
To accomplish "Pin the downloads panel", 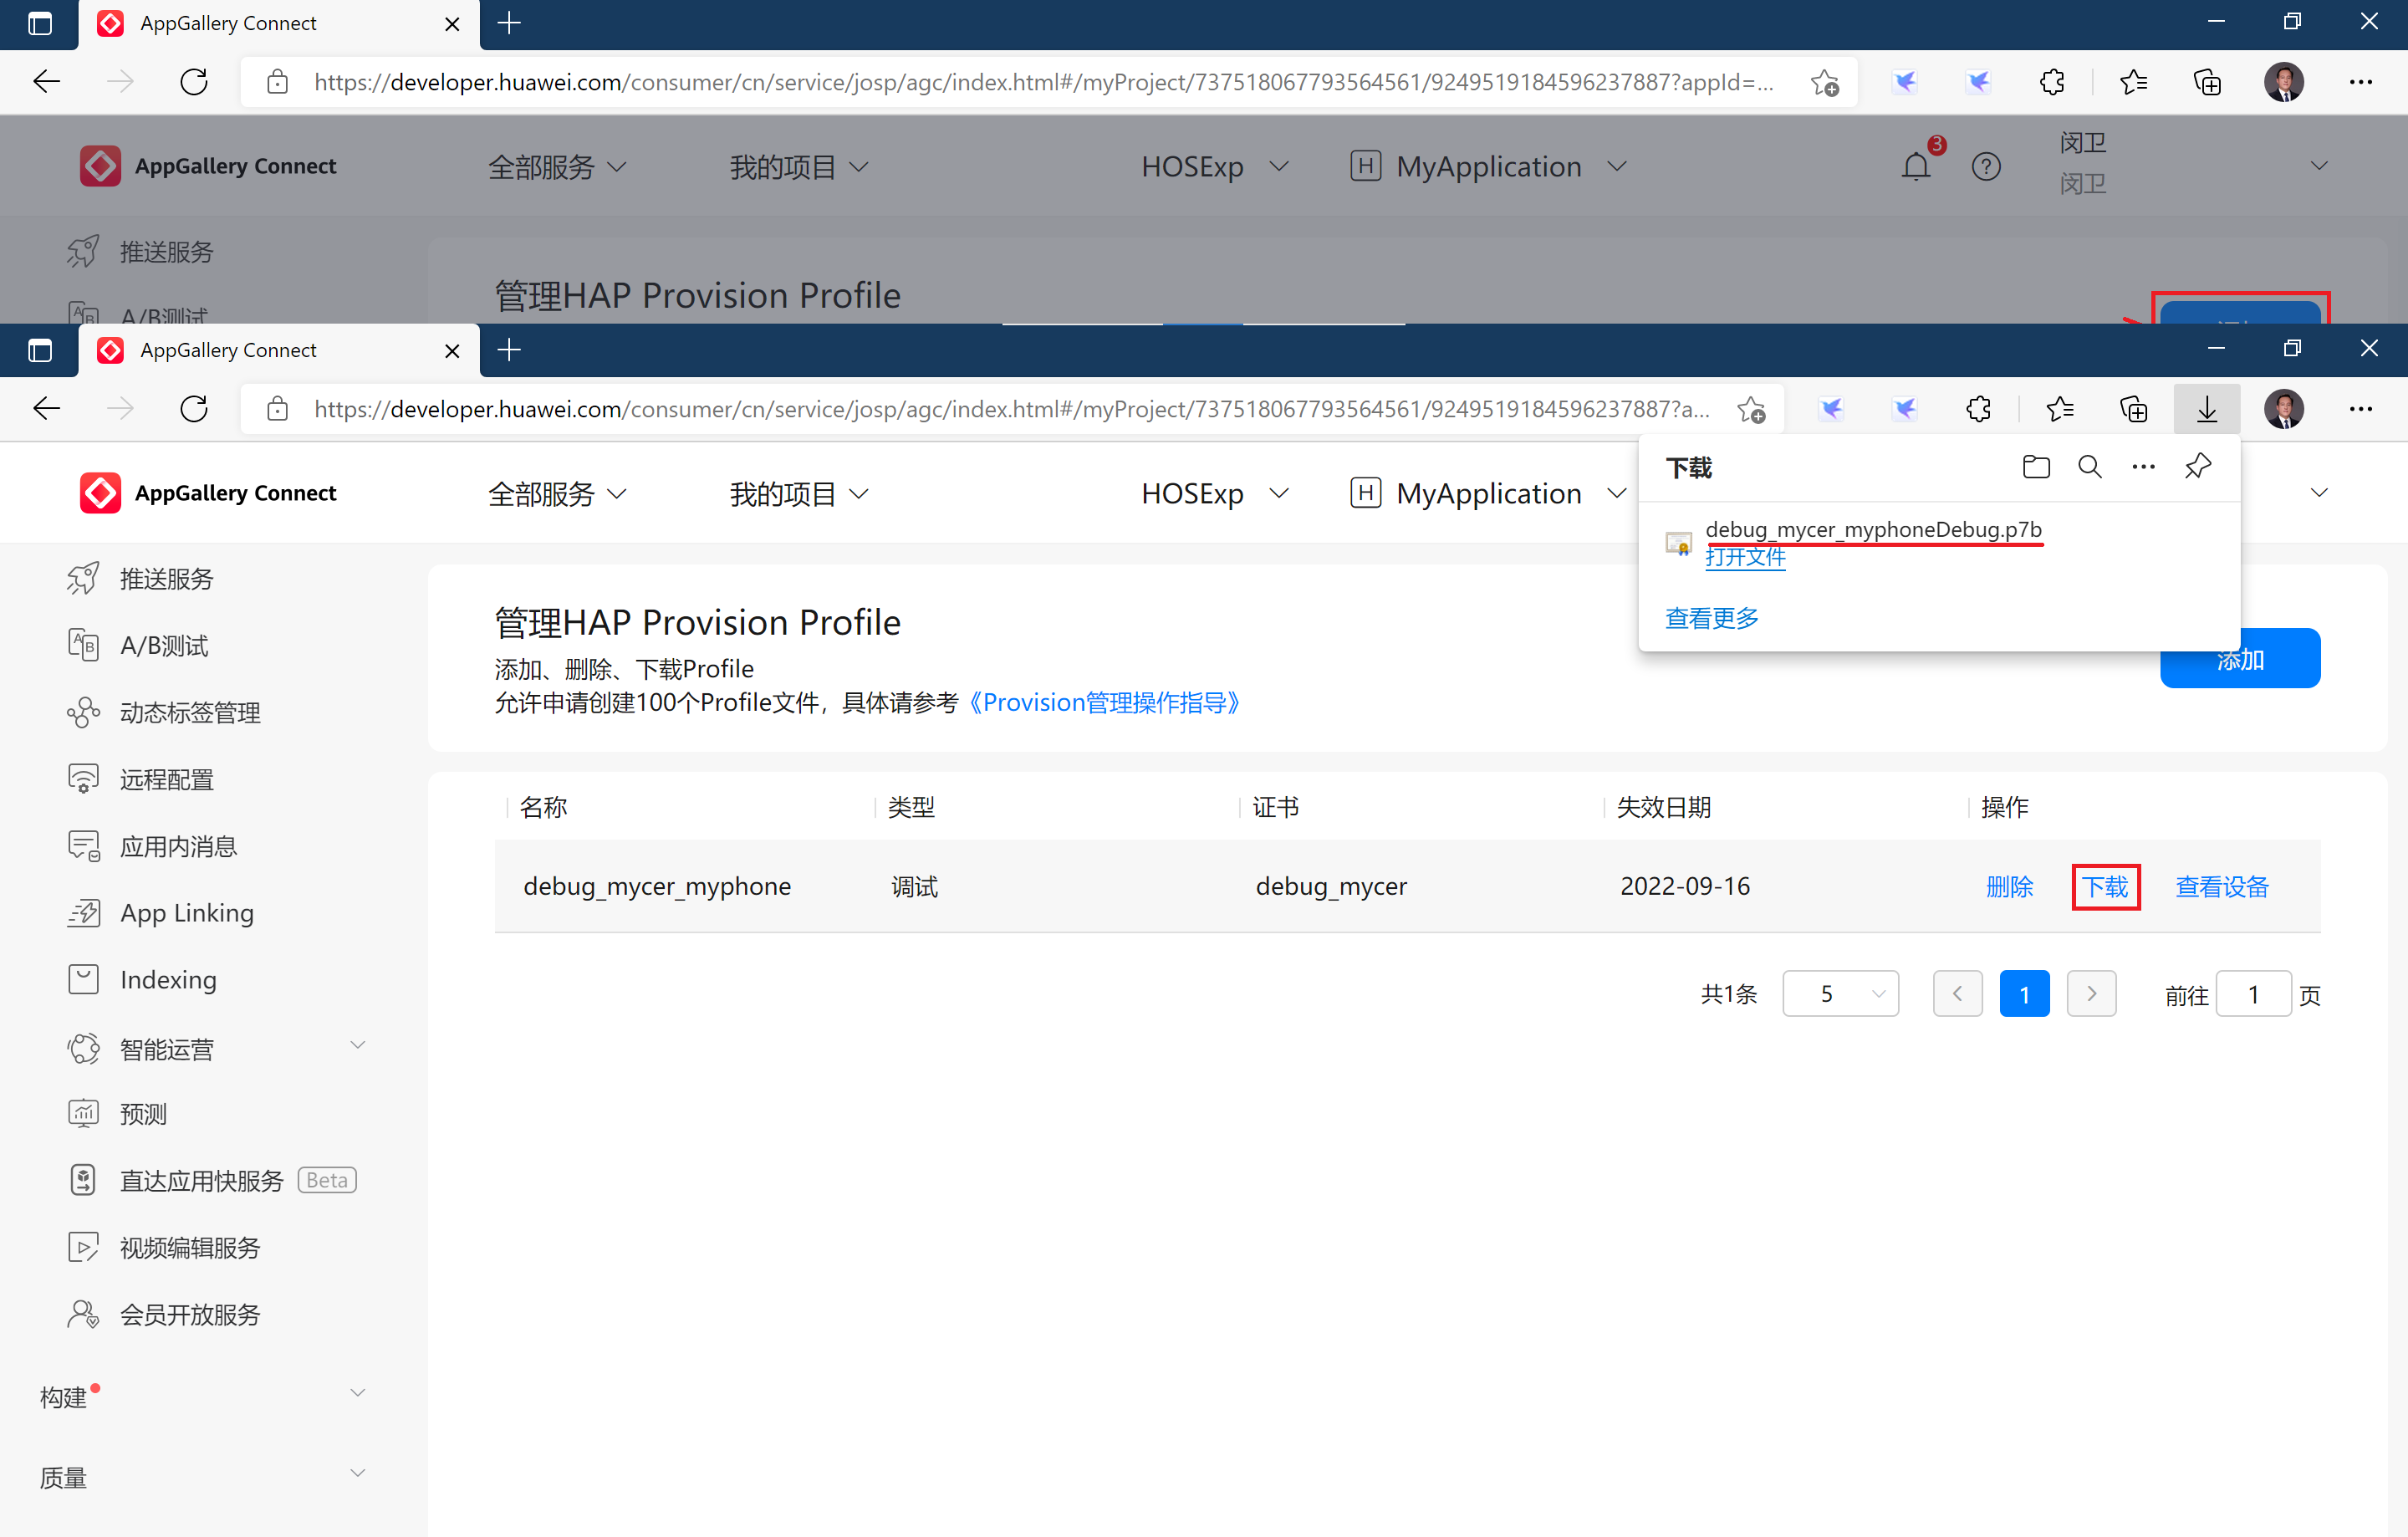I will [x=2197, y=467].
